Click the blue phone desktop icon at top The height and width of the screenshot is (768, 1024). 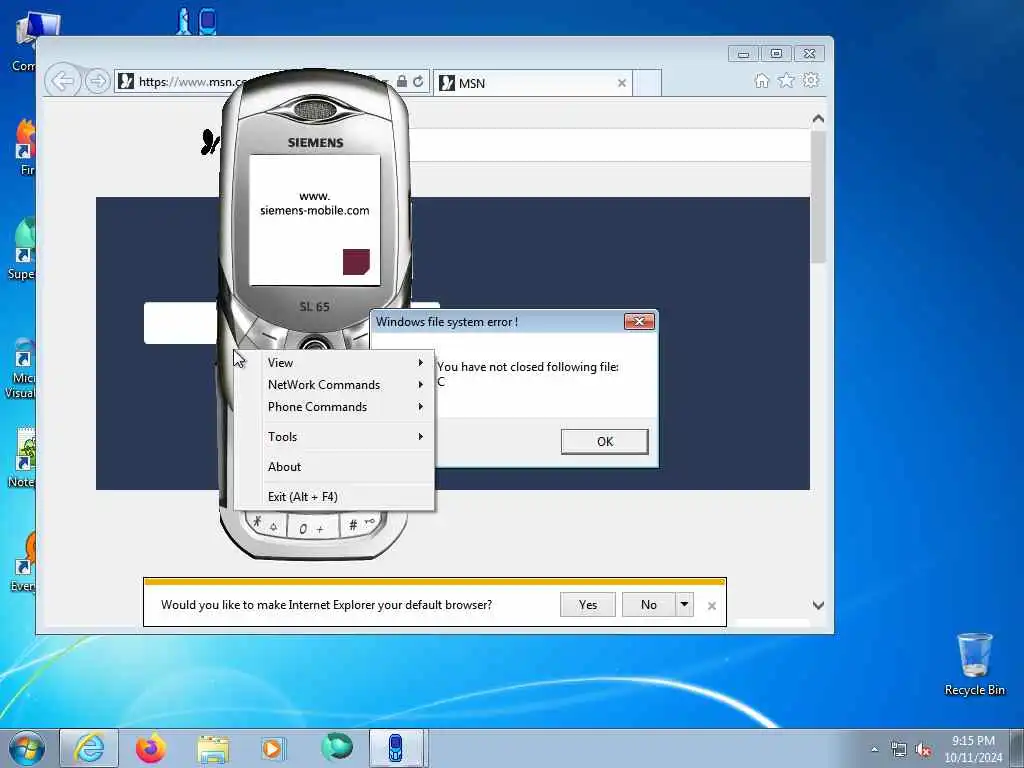(208, 21)
